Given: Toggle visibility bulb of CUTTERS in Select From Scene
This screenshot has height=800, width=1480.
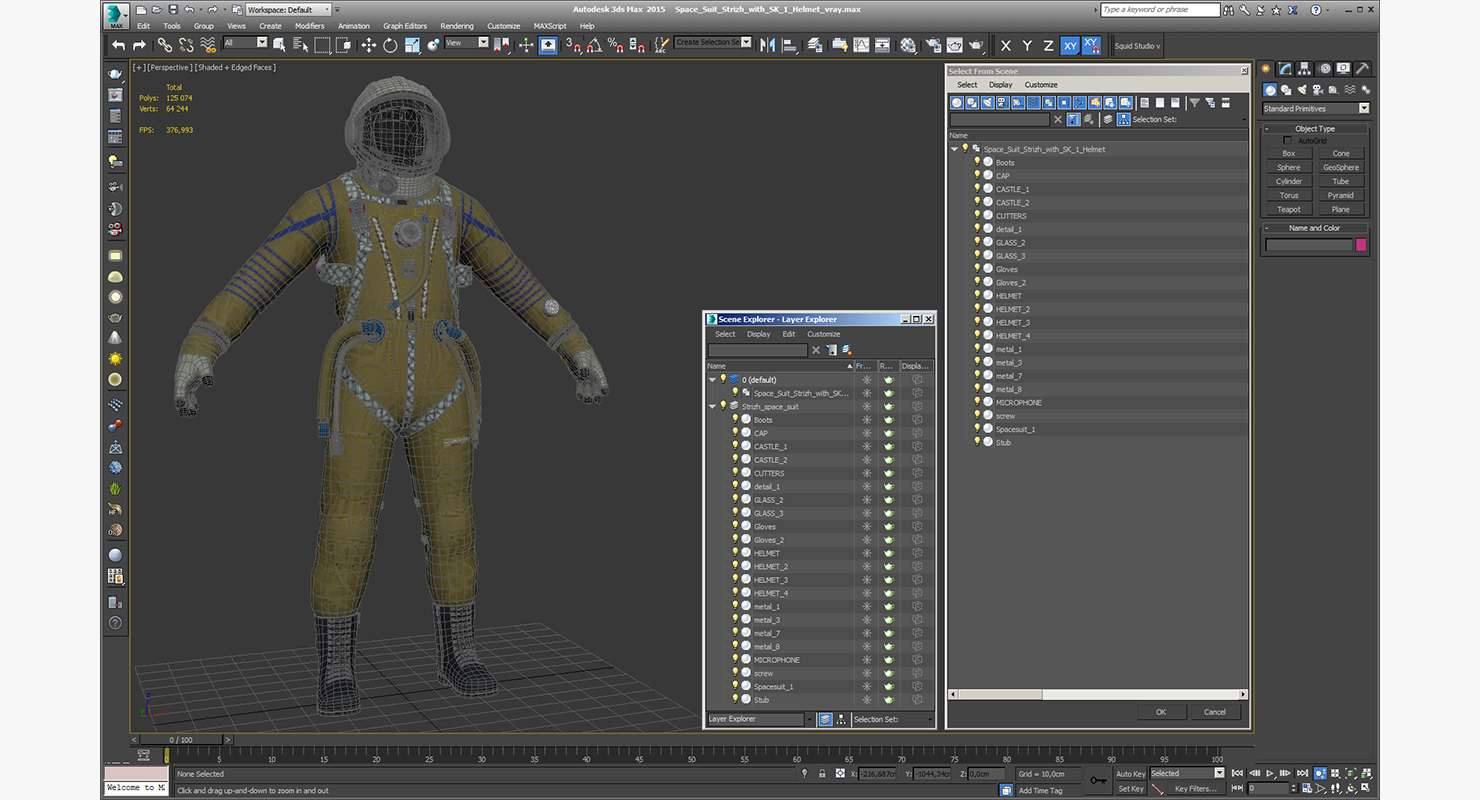Looking at the screenshot, I should coord(977,215).
